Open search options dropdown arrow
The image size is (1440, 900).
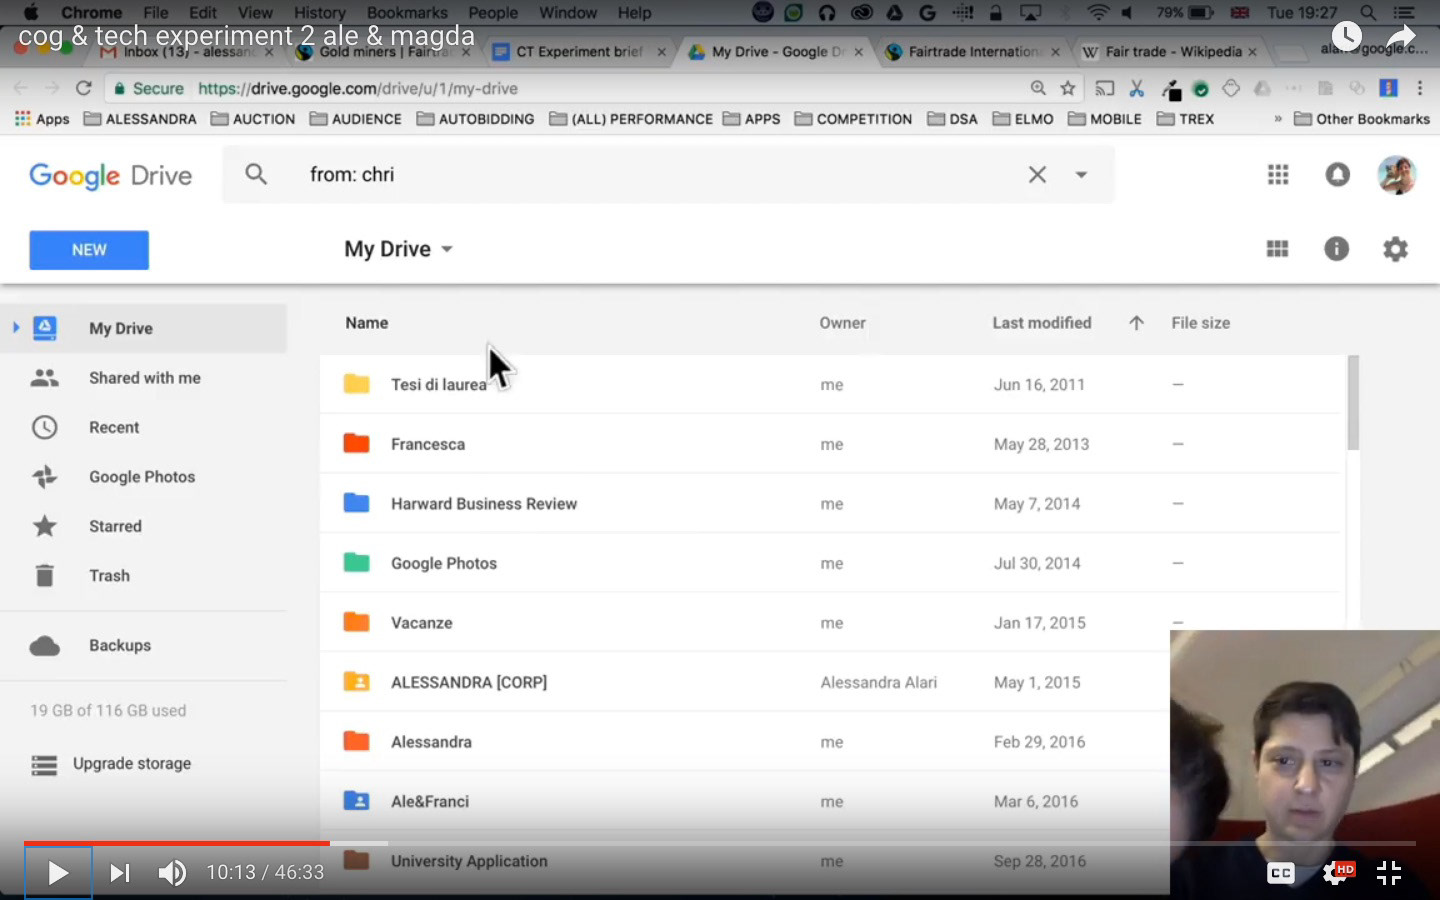click(1081, 174)
